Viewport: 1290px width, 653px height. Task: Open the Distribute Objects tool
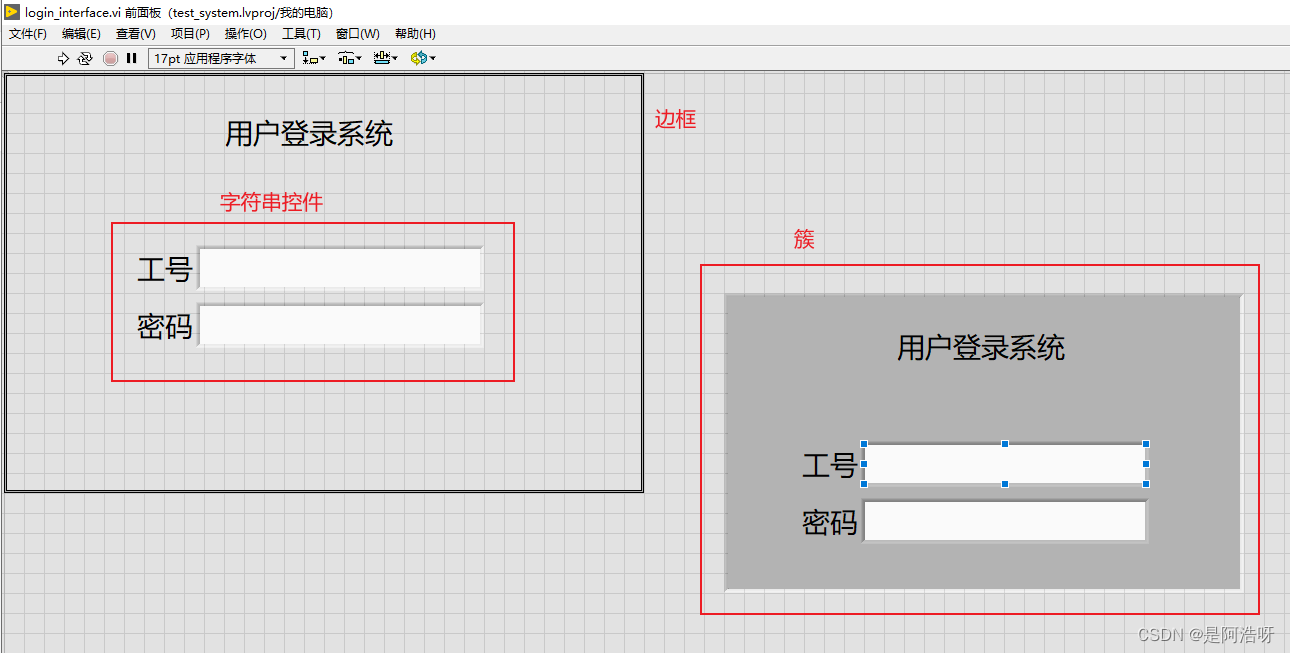click(345, 58)
